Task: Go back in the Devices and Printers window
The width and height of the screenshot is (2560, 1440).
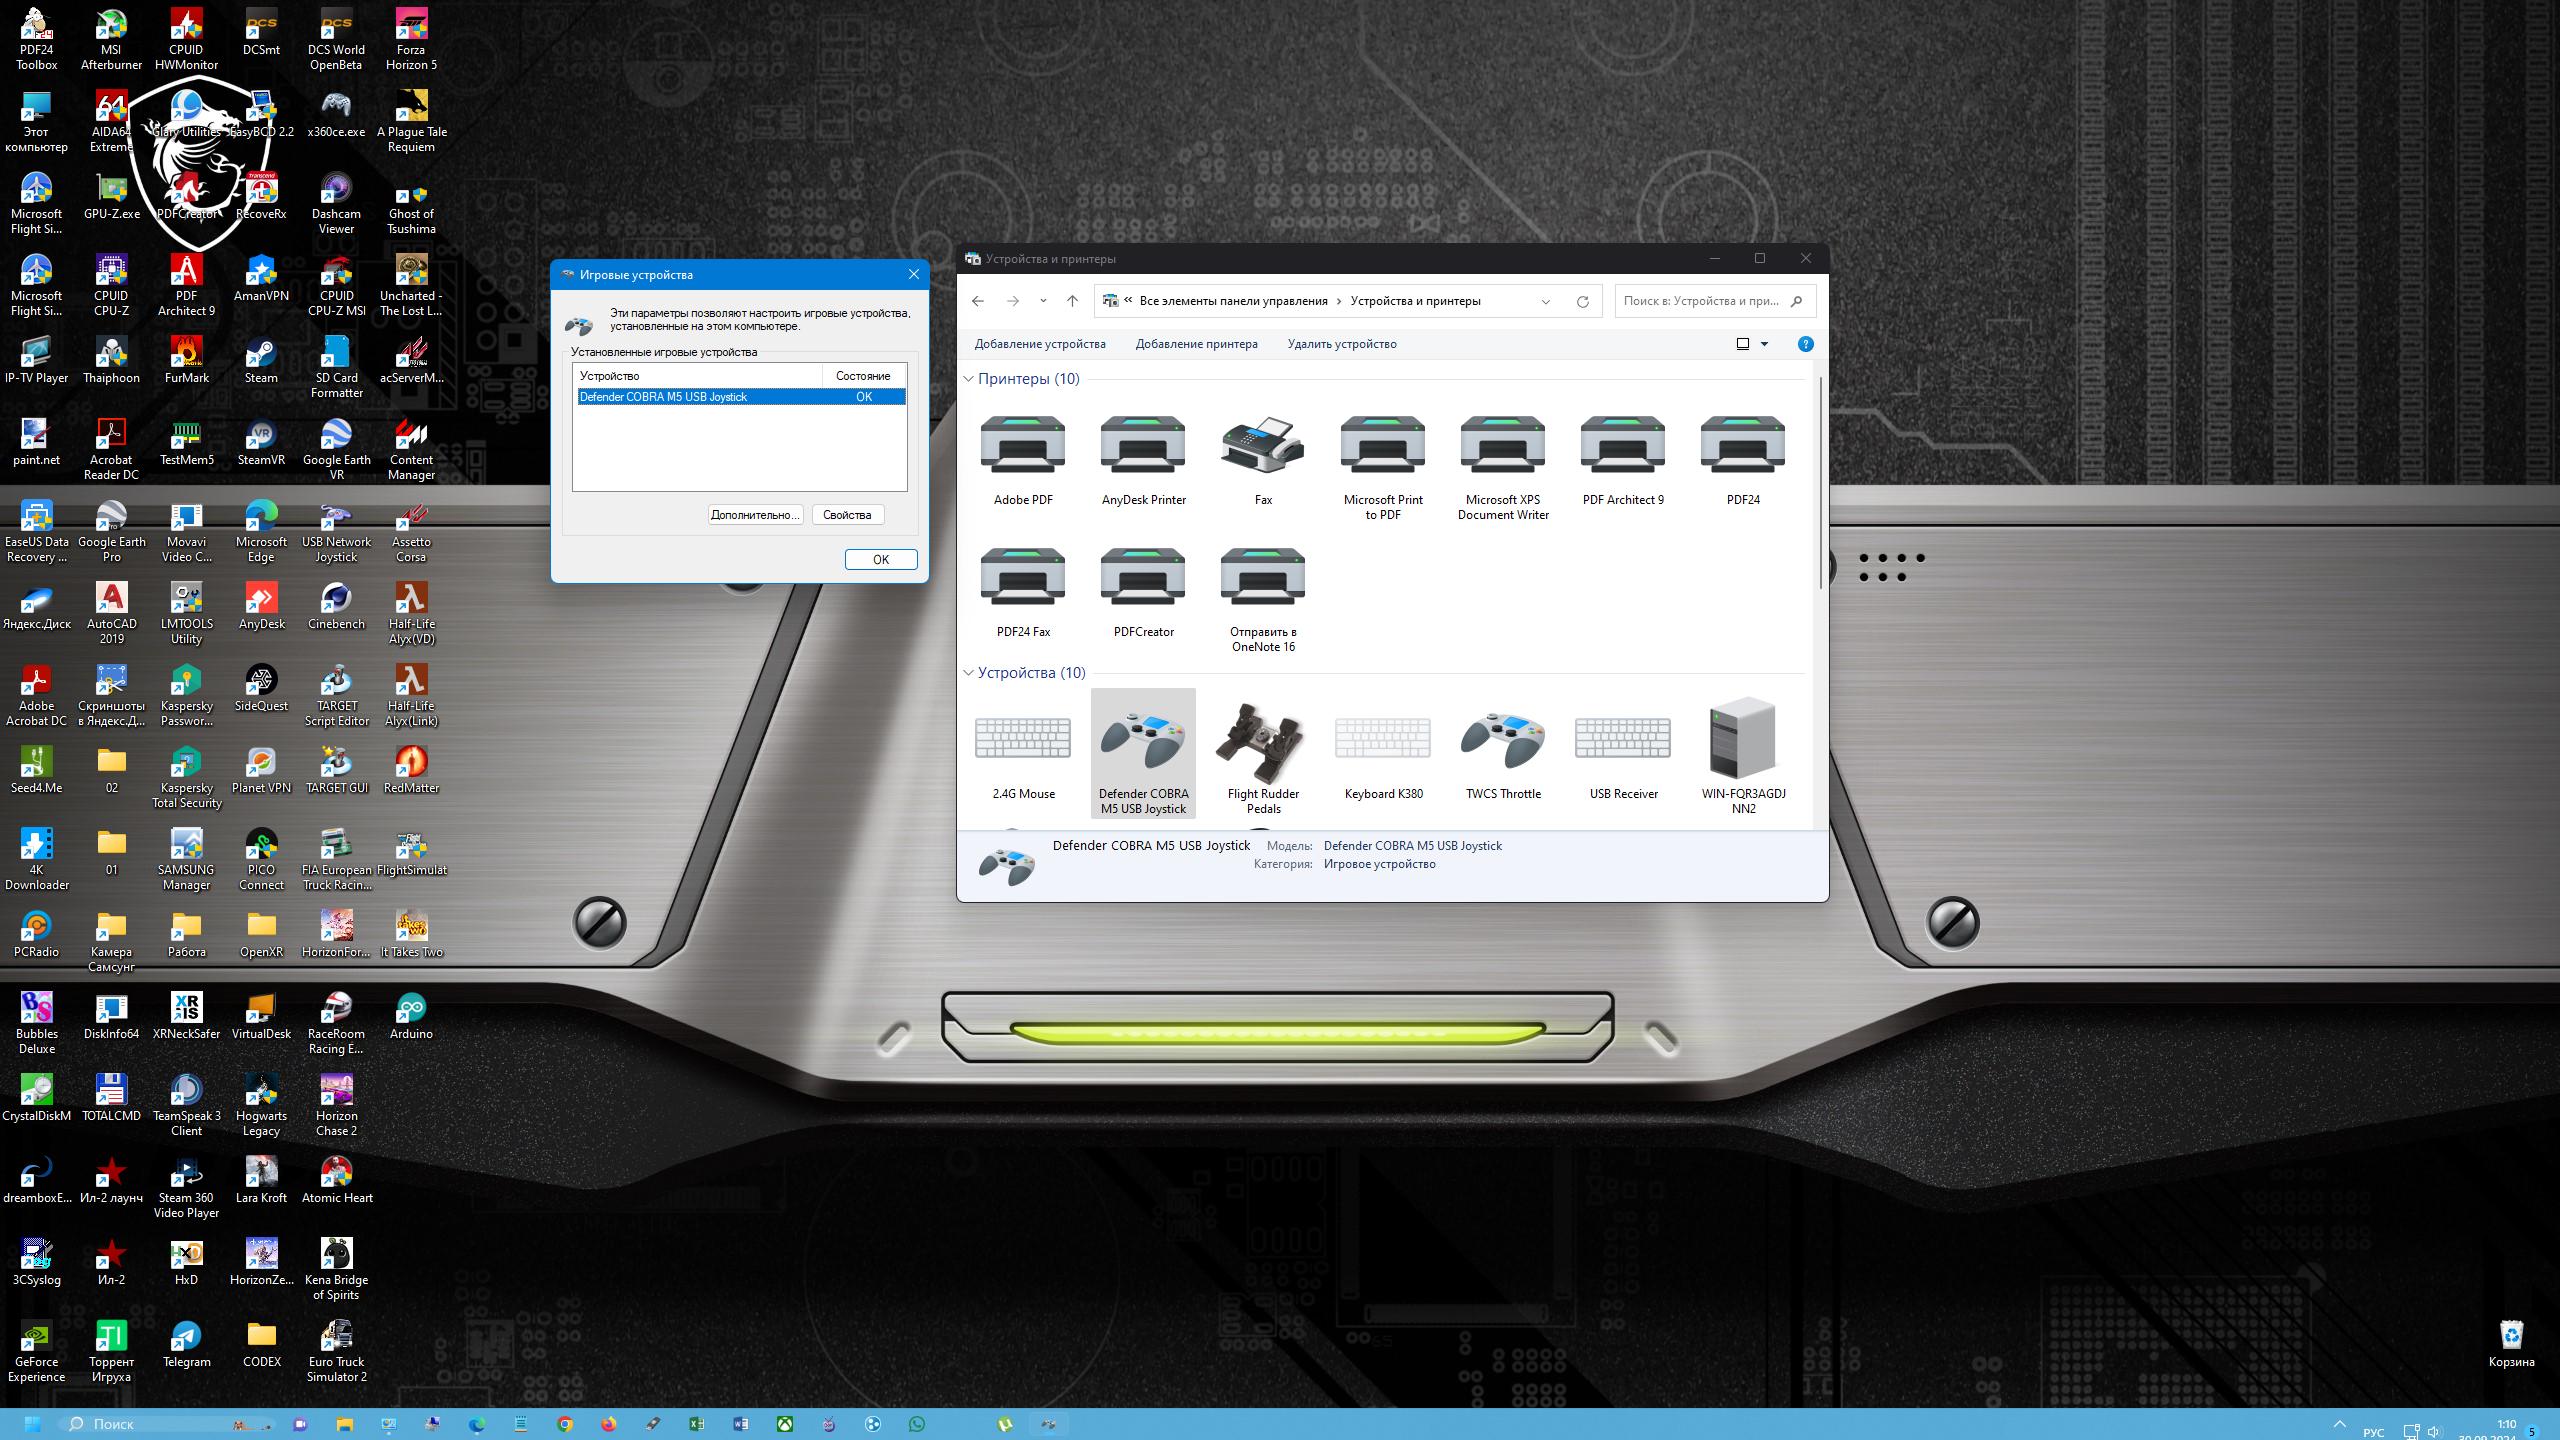Action: [x=978, y=301]
